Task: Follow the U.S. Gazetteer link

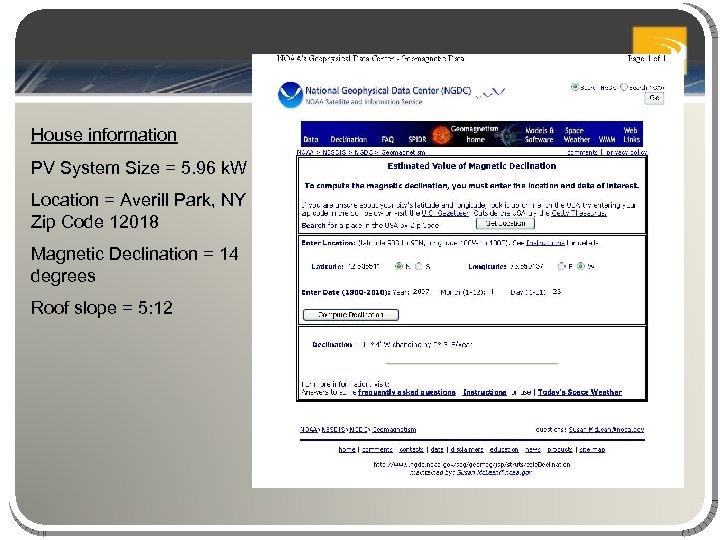Action: coord(445,213)
